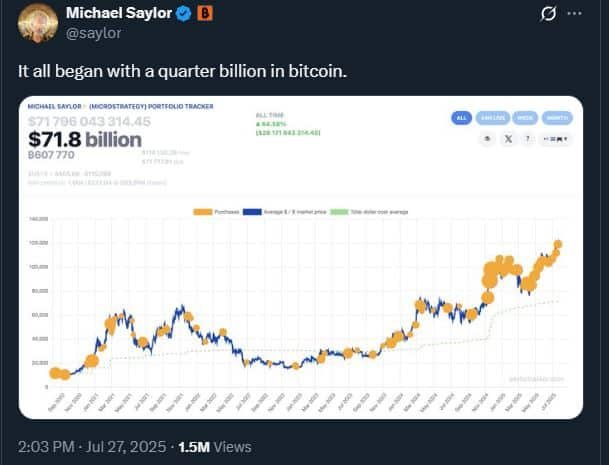Click the blue verified checkmark badge

point(183,13)
